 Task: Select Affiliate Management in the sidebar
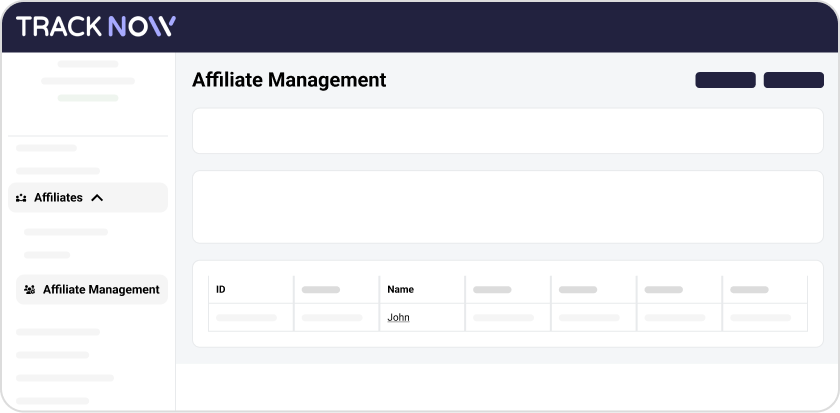coord(92,290)
